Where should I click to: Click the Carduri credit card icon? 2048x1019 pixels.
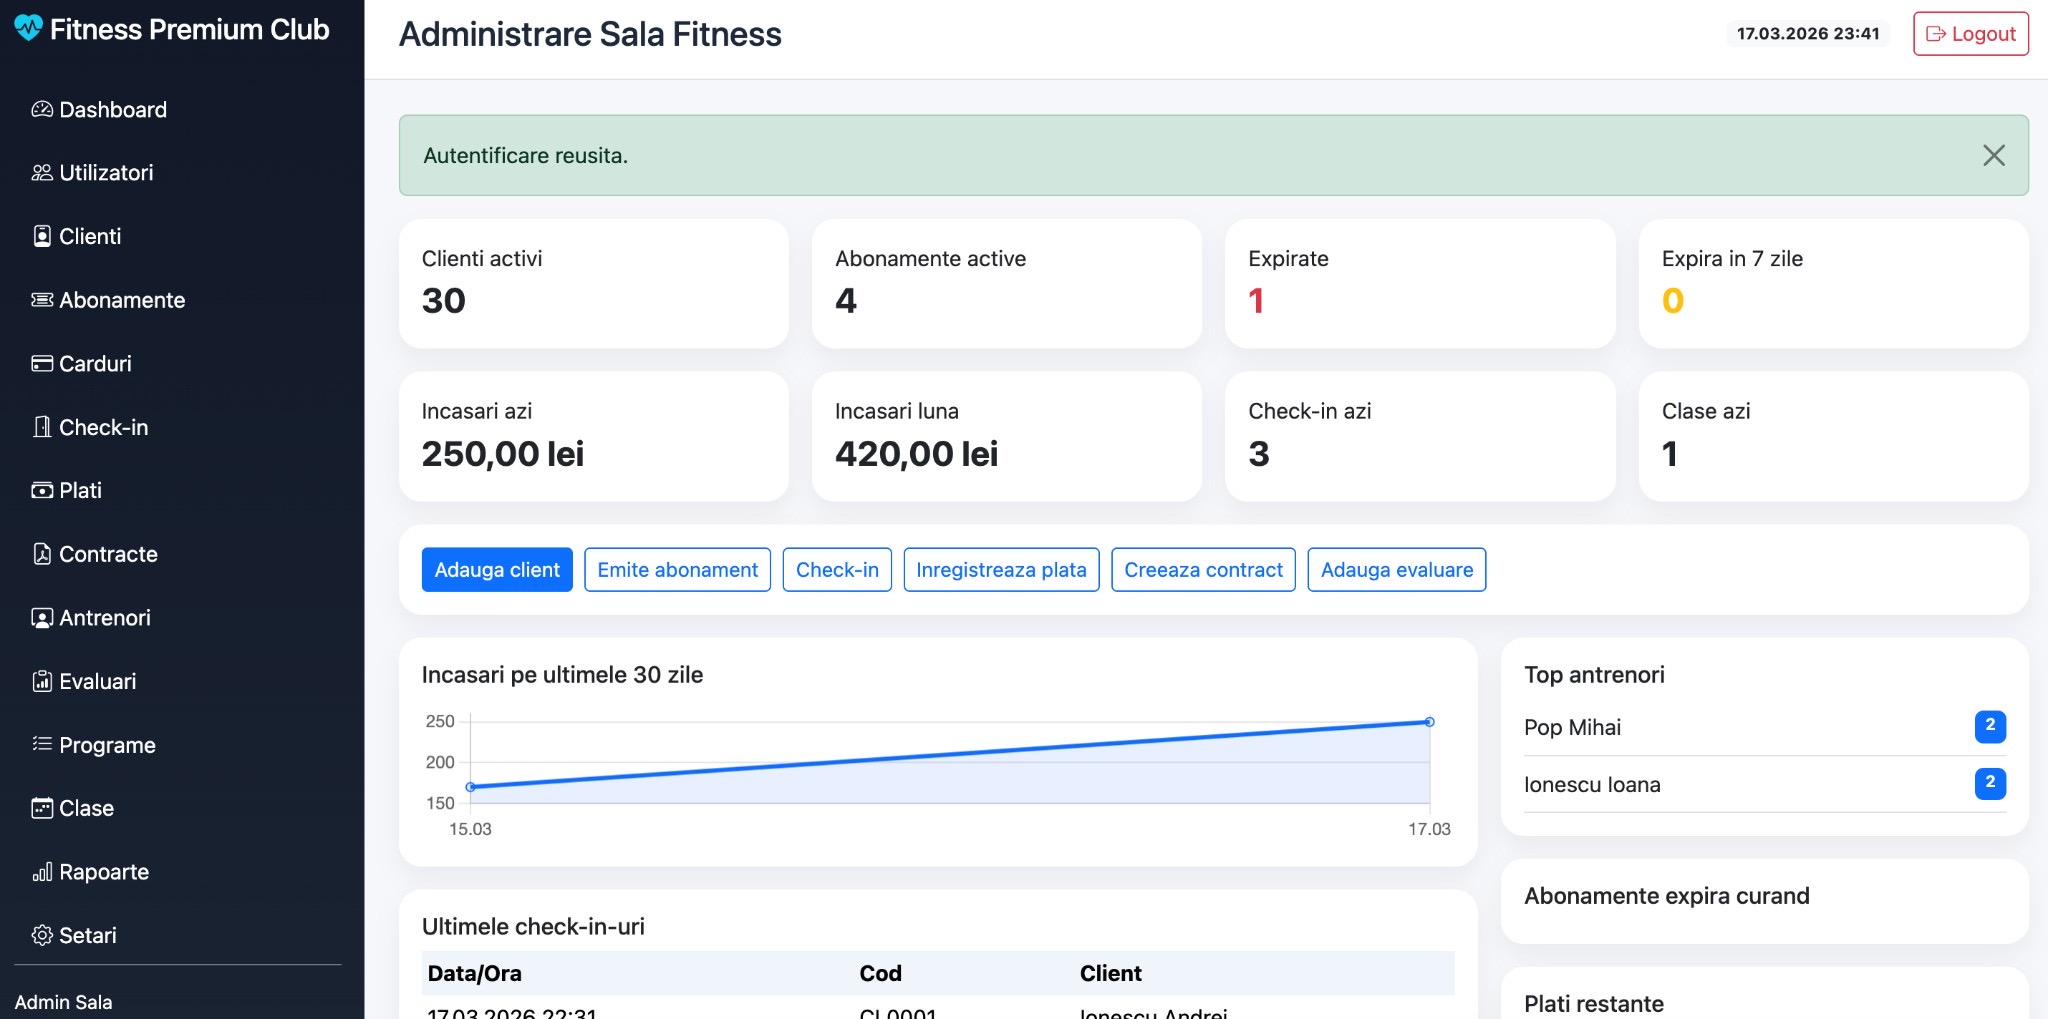click(x=42, y=364)
